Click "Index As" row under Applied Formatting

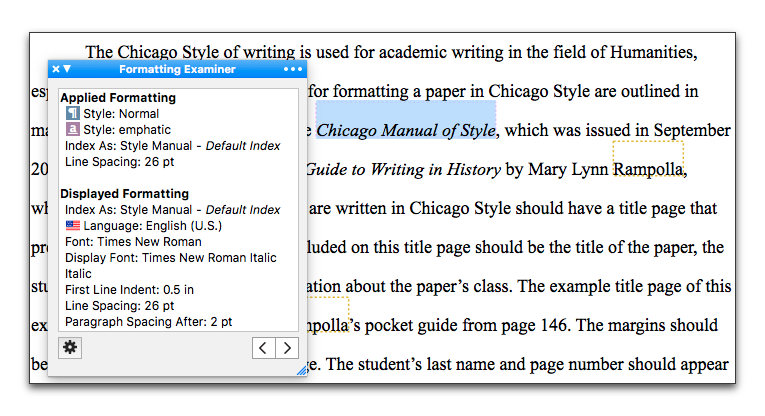click(173, 146)
